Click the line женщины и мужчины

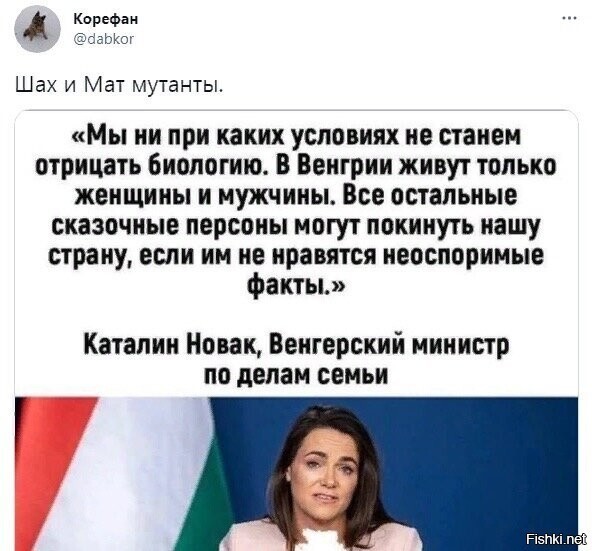click(x=296, y=196)
